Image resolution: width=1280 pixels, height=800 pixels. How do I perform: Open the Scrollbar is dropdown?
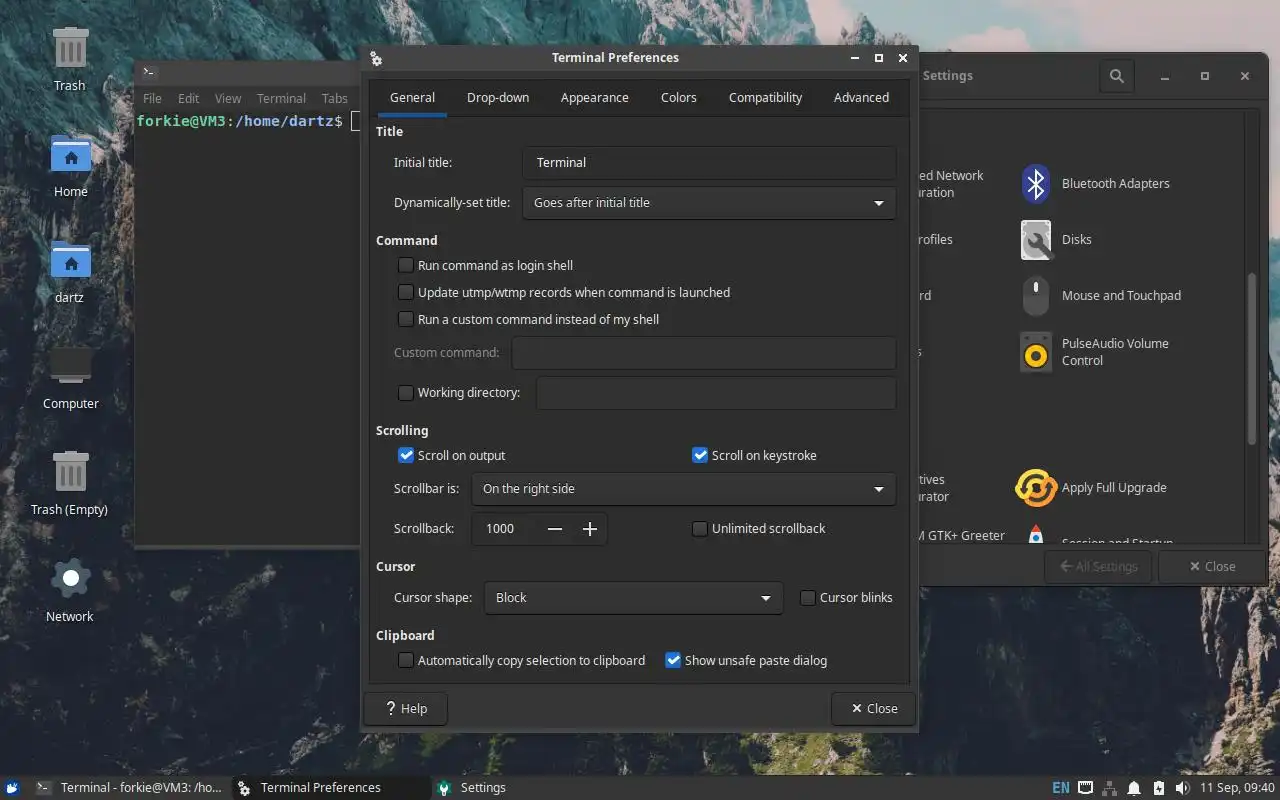click(x=684, y=489)
